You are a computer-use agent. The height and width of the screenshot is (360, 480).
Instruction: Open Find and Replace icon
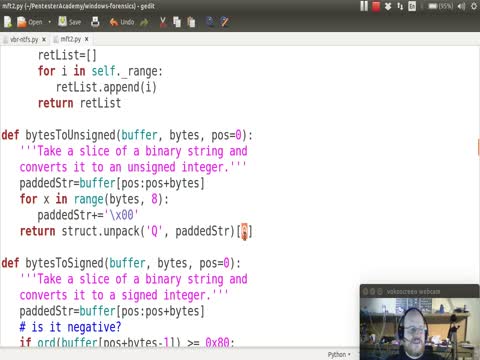[225, 22]
